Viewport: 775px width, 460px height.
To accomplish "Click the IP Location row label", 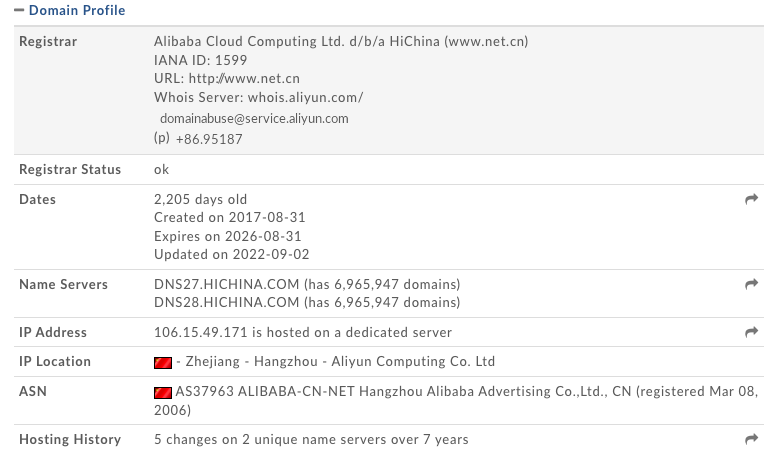I will 55,362.
